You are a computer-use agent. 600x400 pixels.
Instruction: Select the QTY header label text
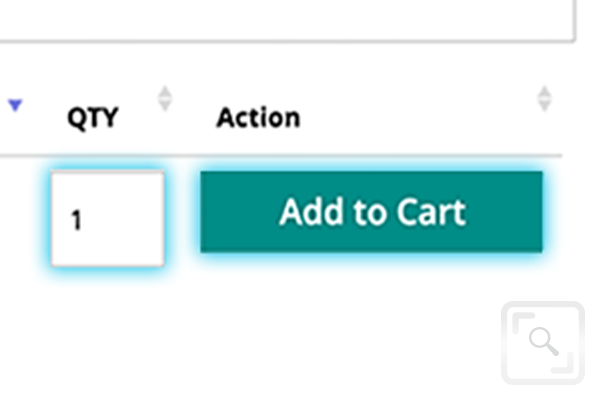point(93,118)
